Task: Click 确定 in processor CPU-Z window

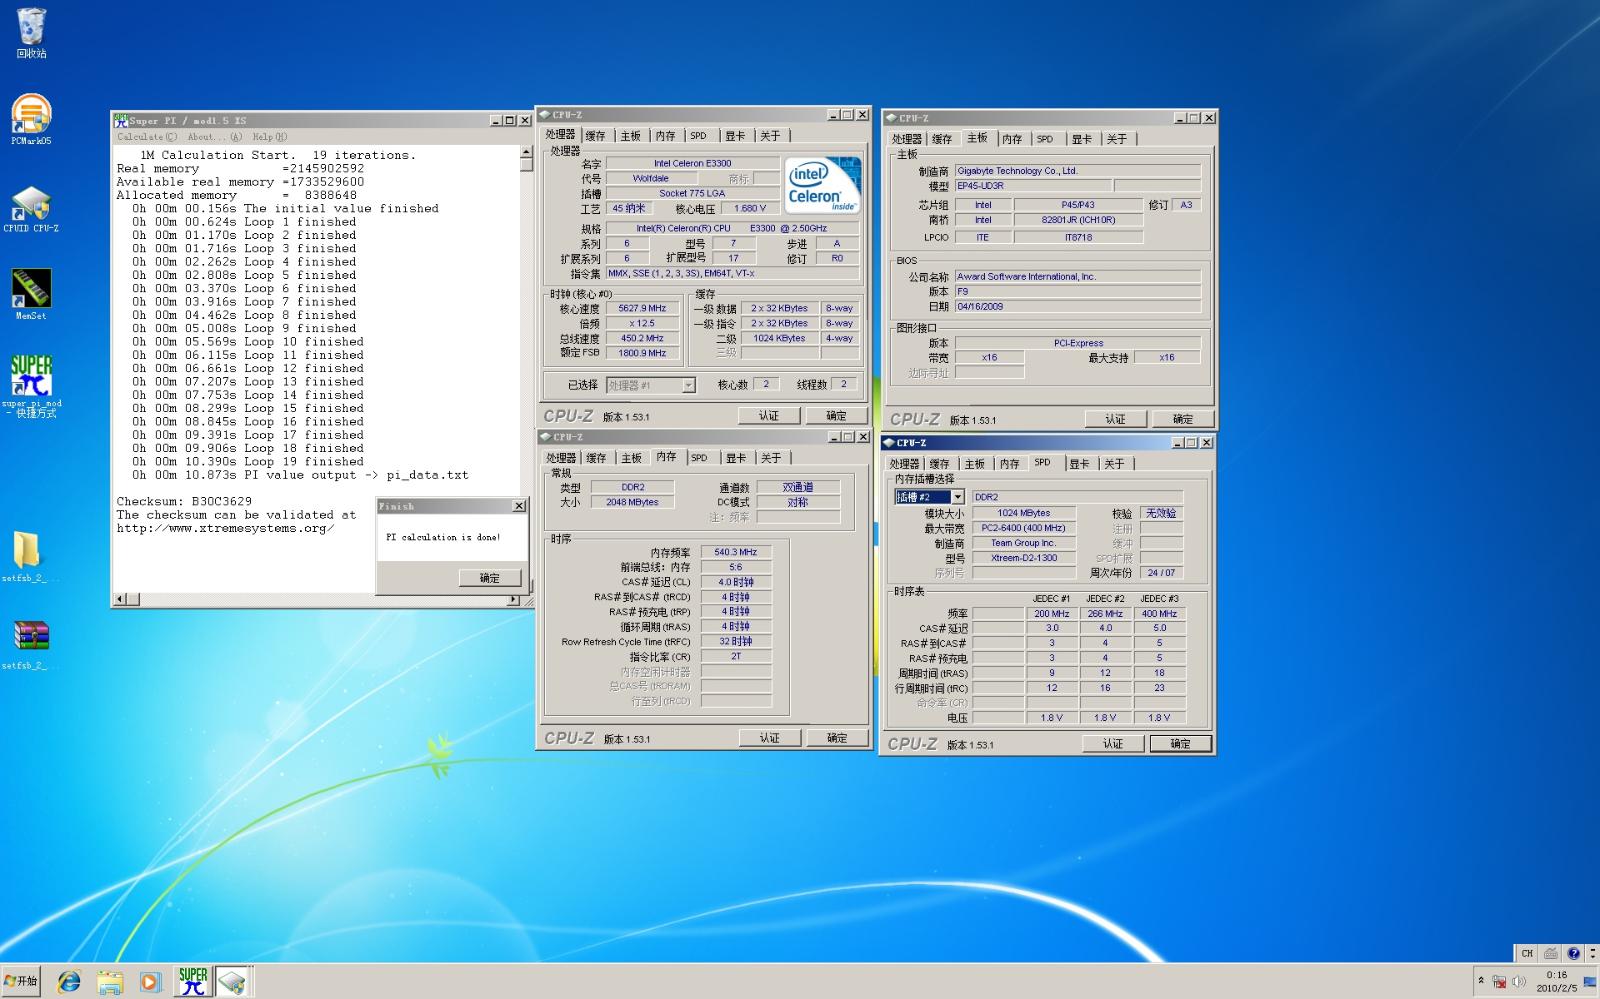Action: pyautogui.click(x=836, y=416)
